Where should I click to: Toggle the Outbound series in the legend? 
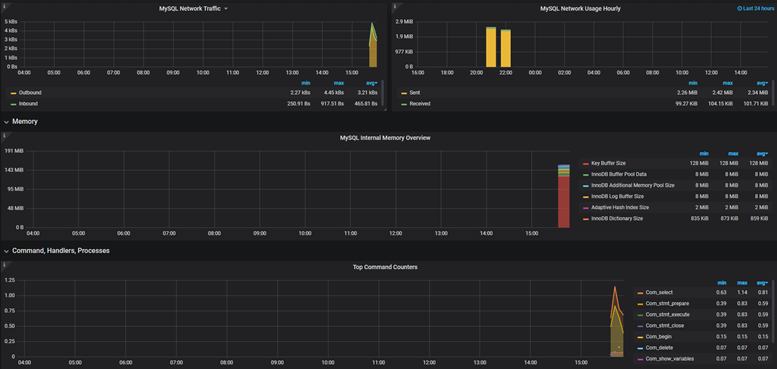pos(30,93)
